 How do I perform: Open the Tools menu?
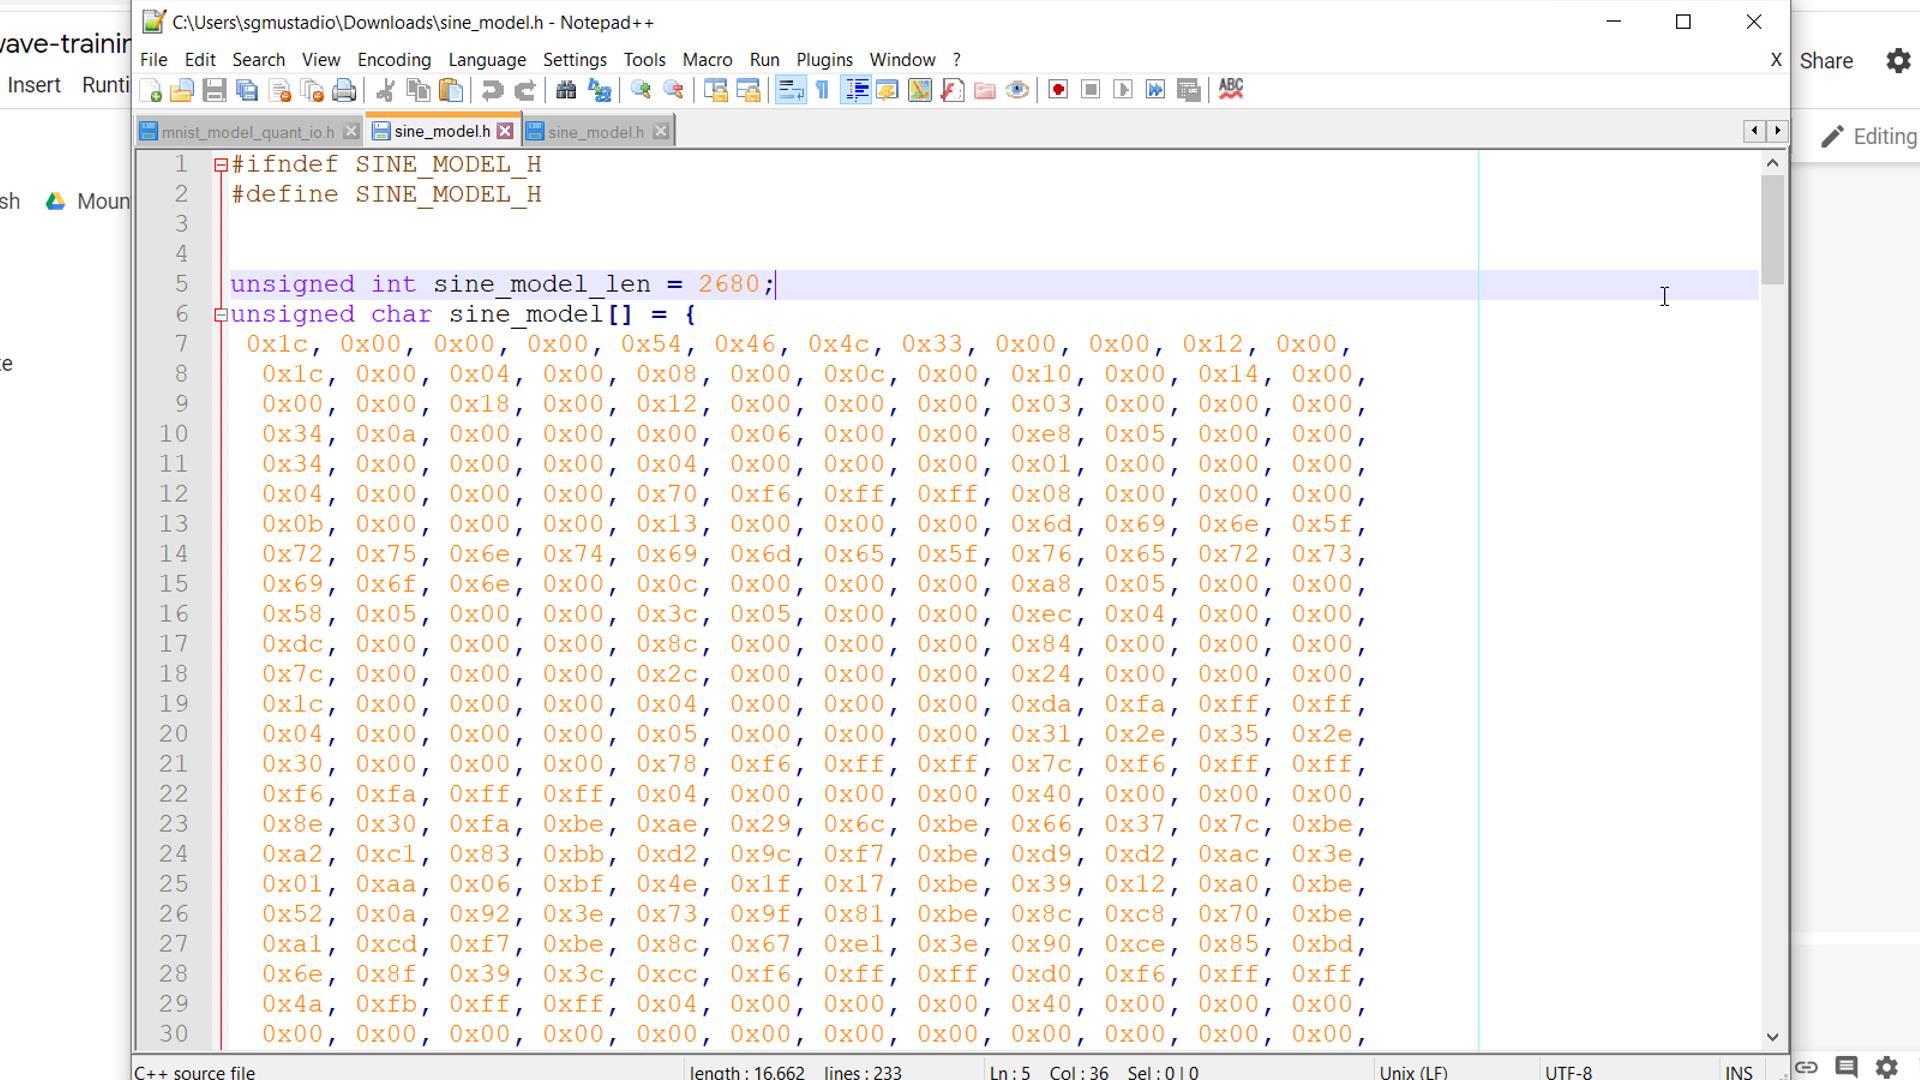pos(645,60)
